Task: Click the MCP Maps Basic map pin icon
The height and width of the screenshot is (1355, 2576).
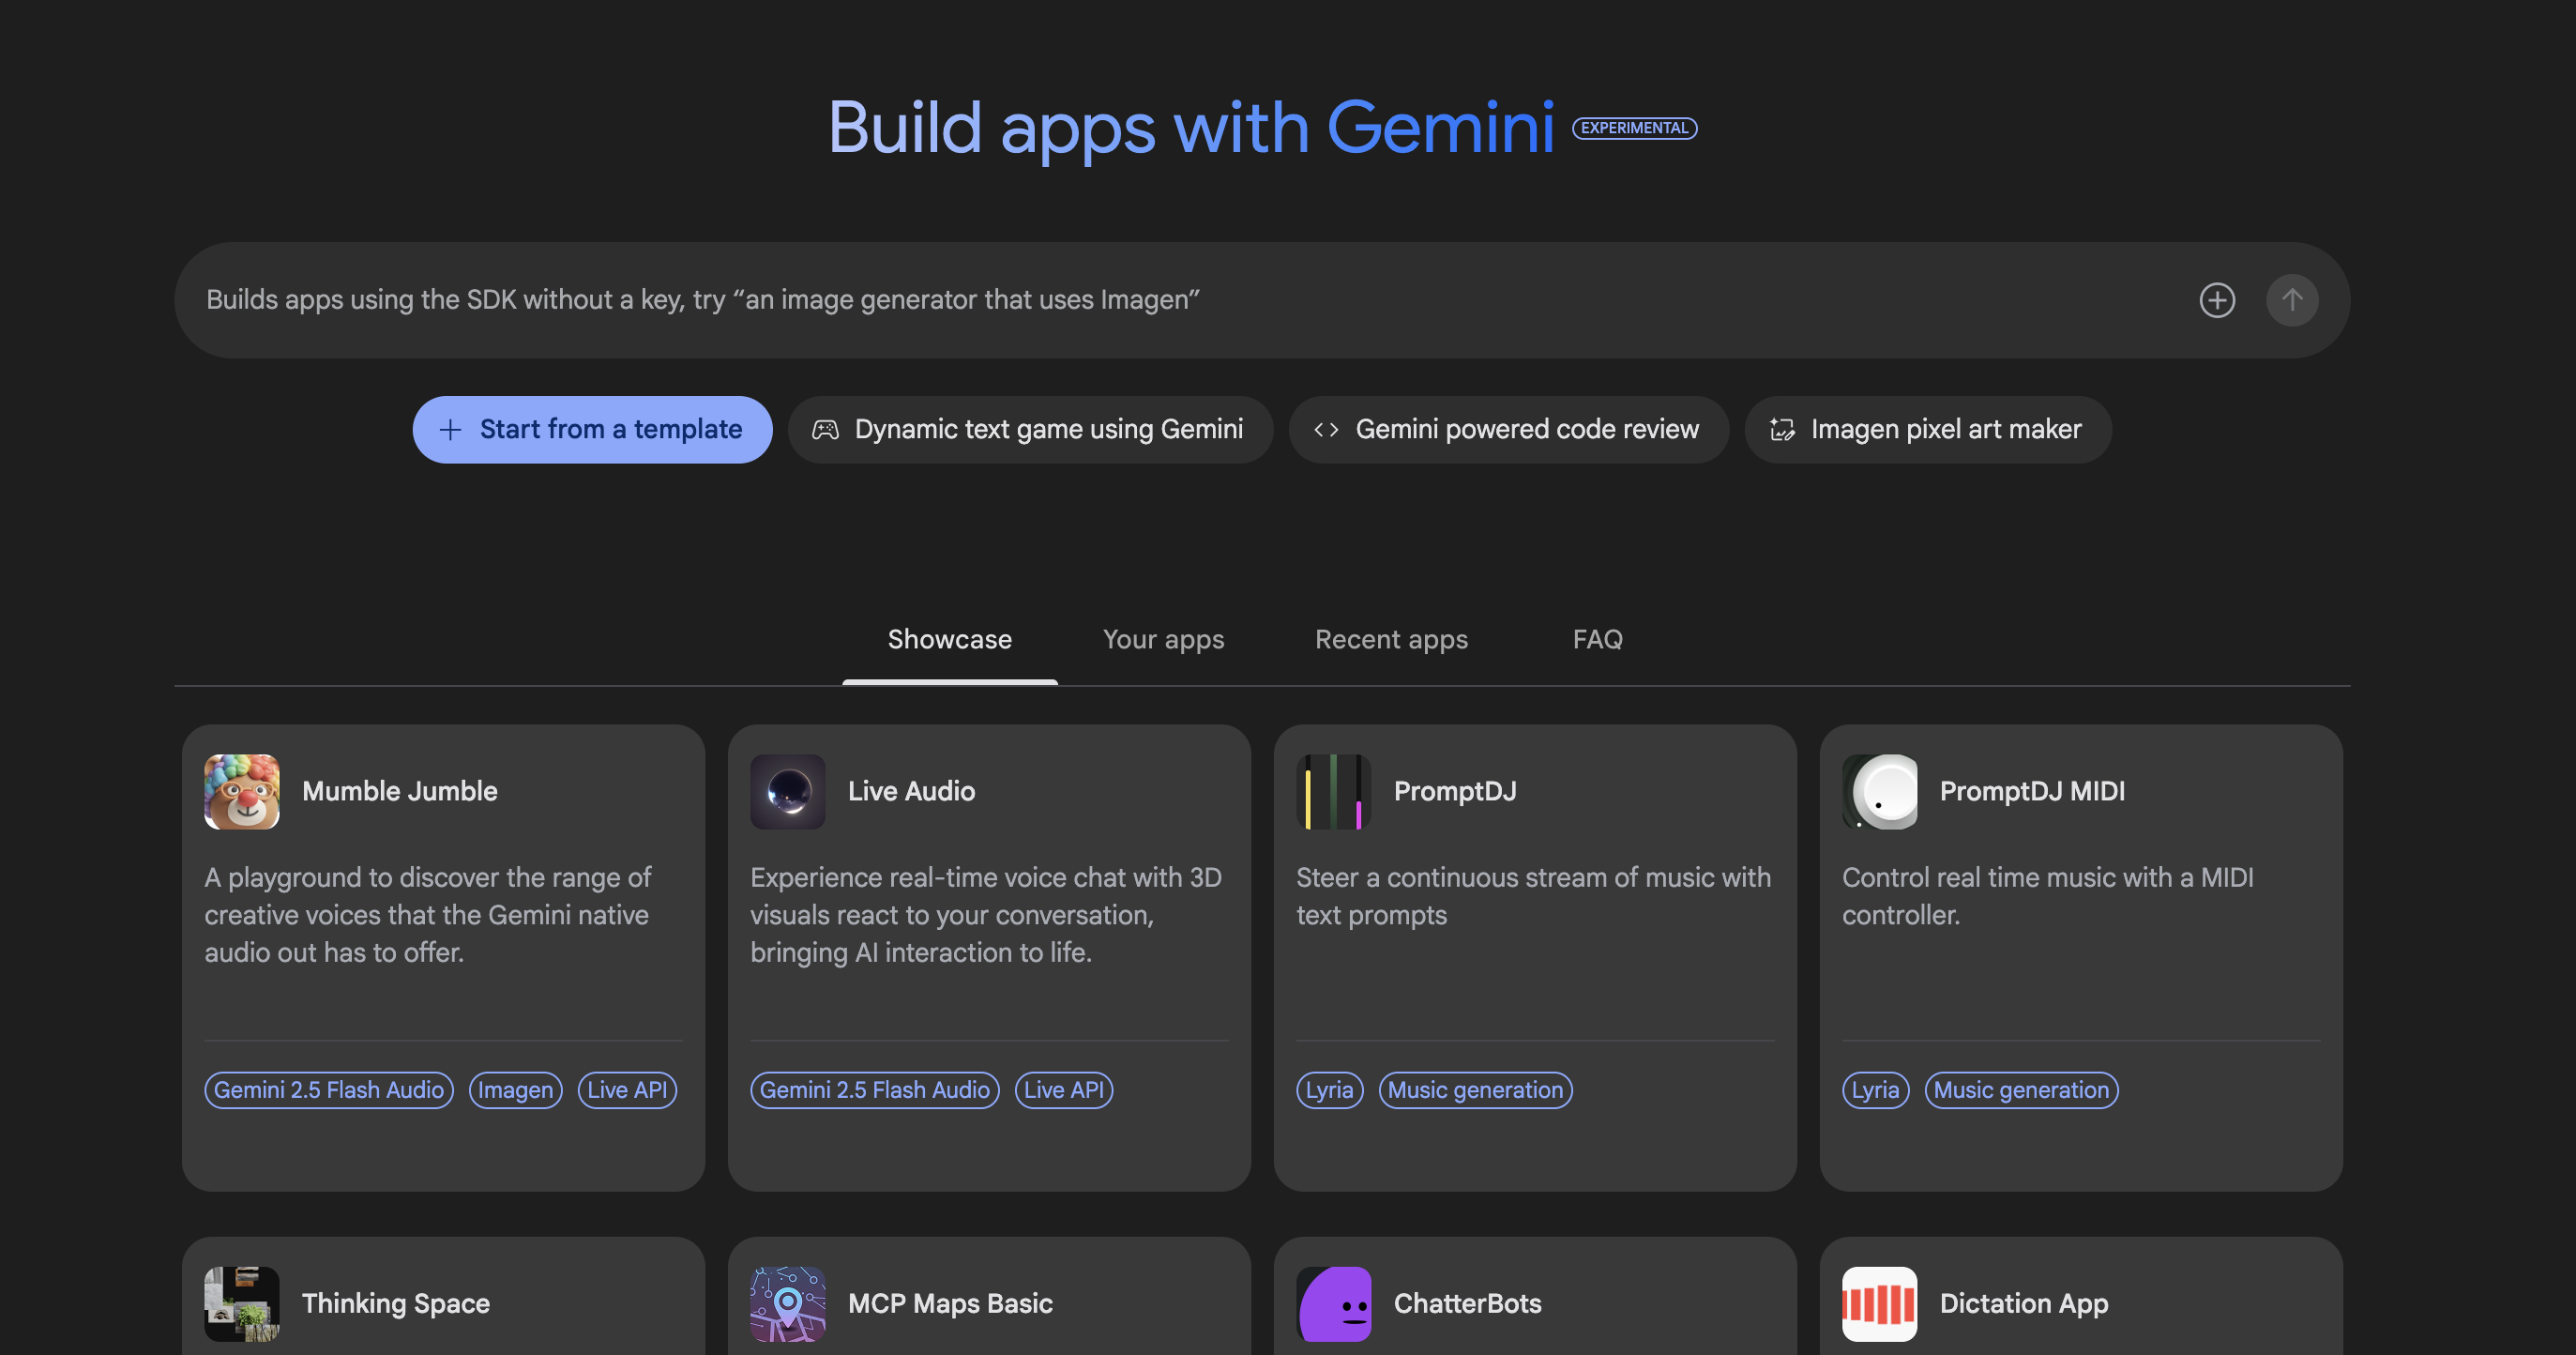Action: click(787, 1303)
